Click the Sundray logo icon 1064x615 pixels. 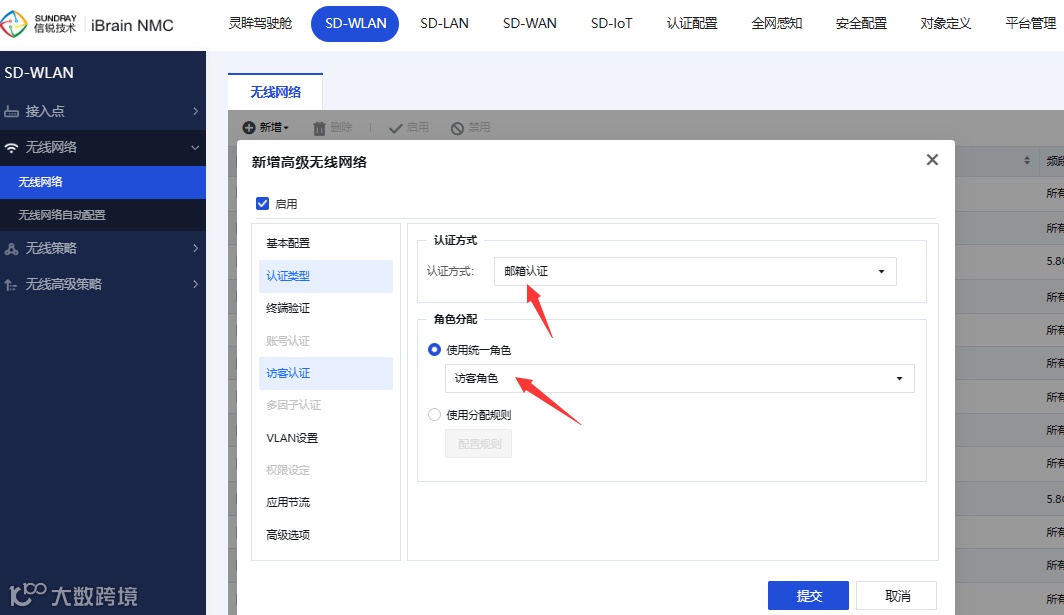pos(14,24)
